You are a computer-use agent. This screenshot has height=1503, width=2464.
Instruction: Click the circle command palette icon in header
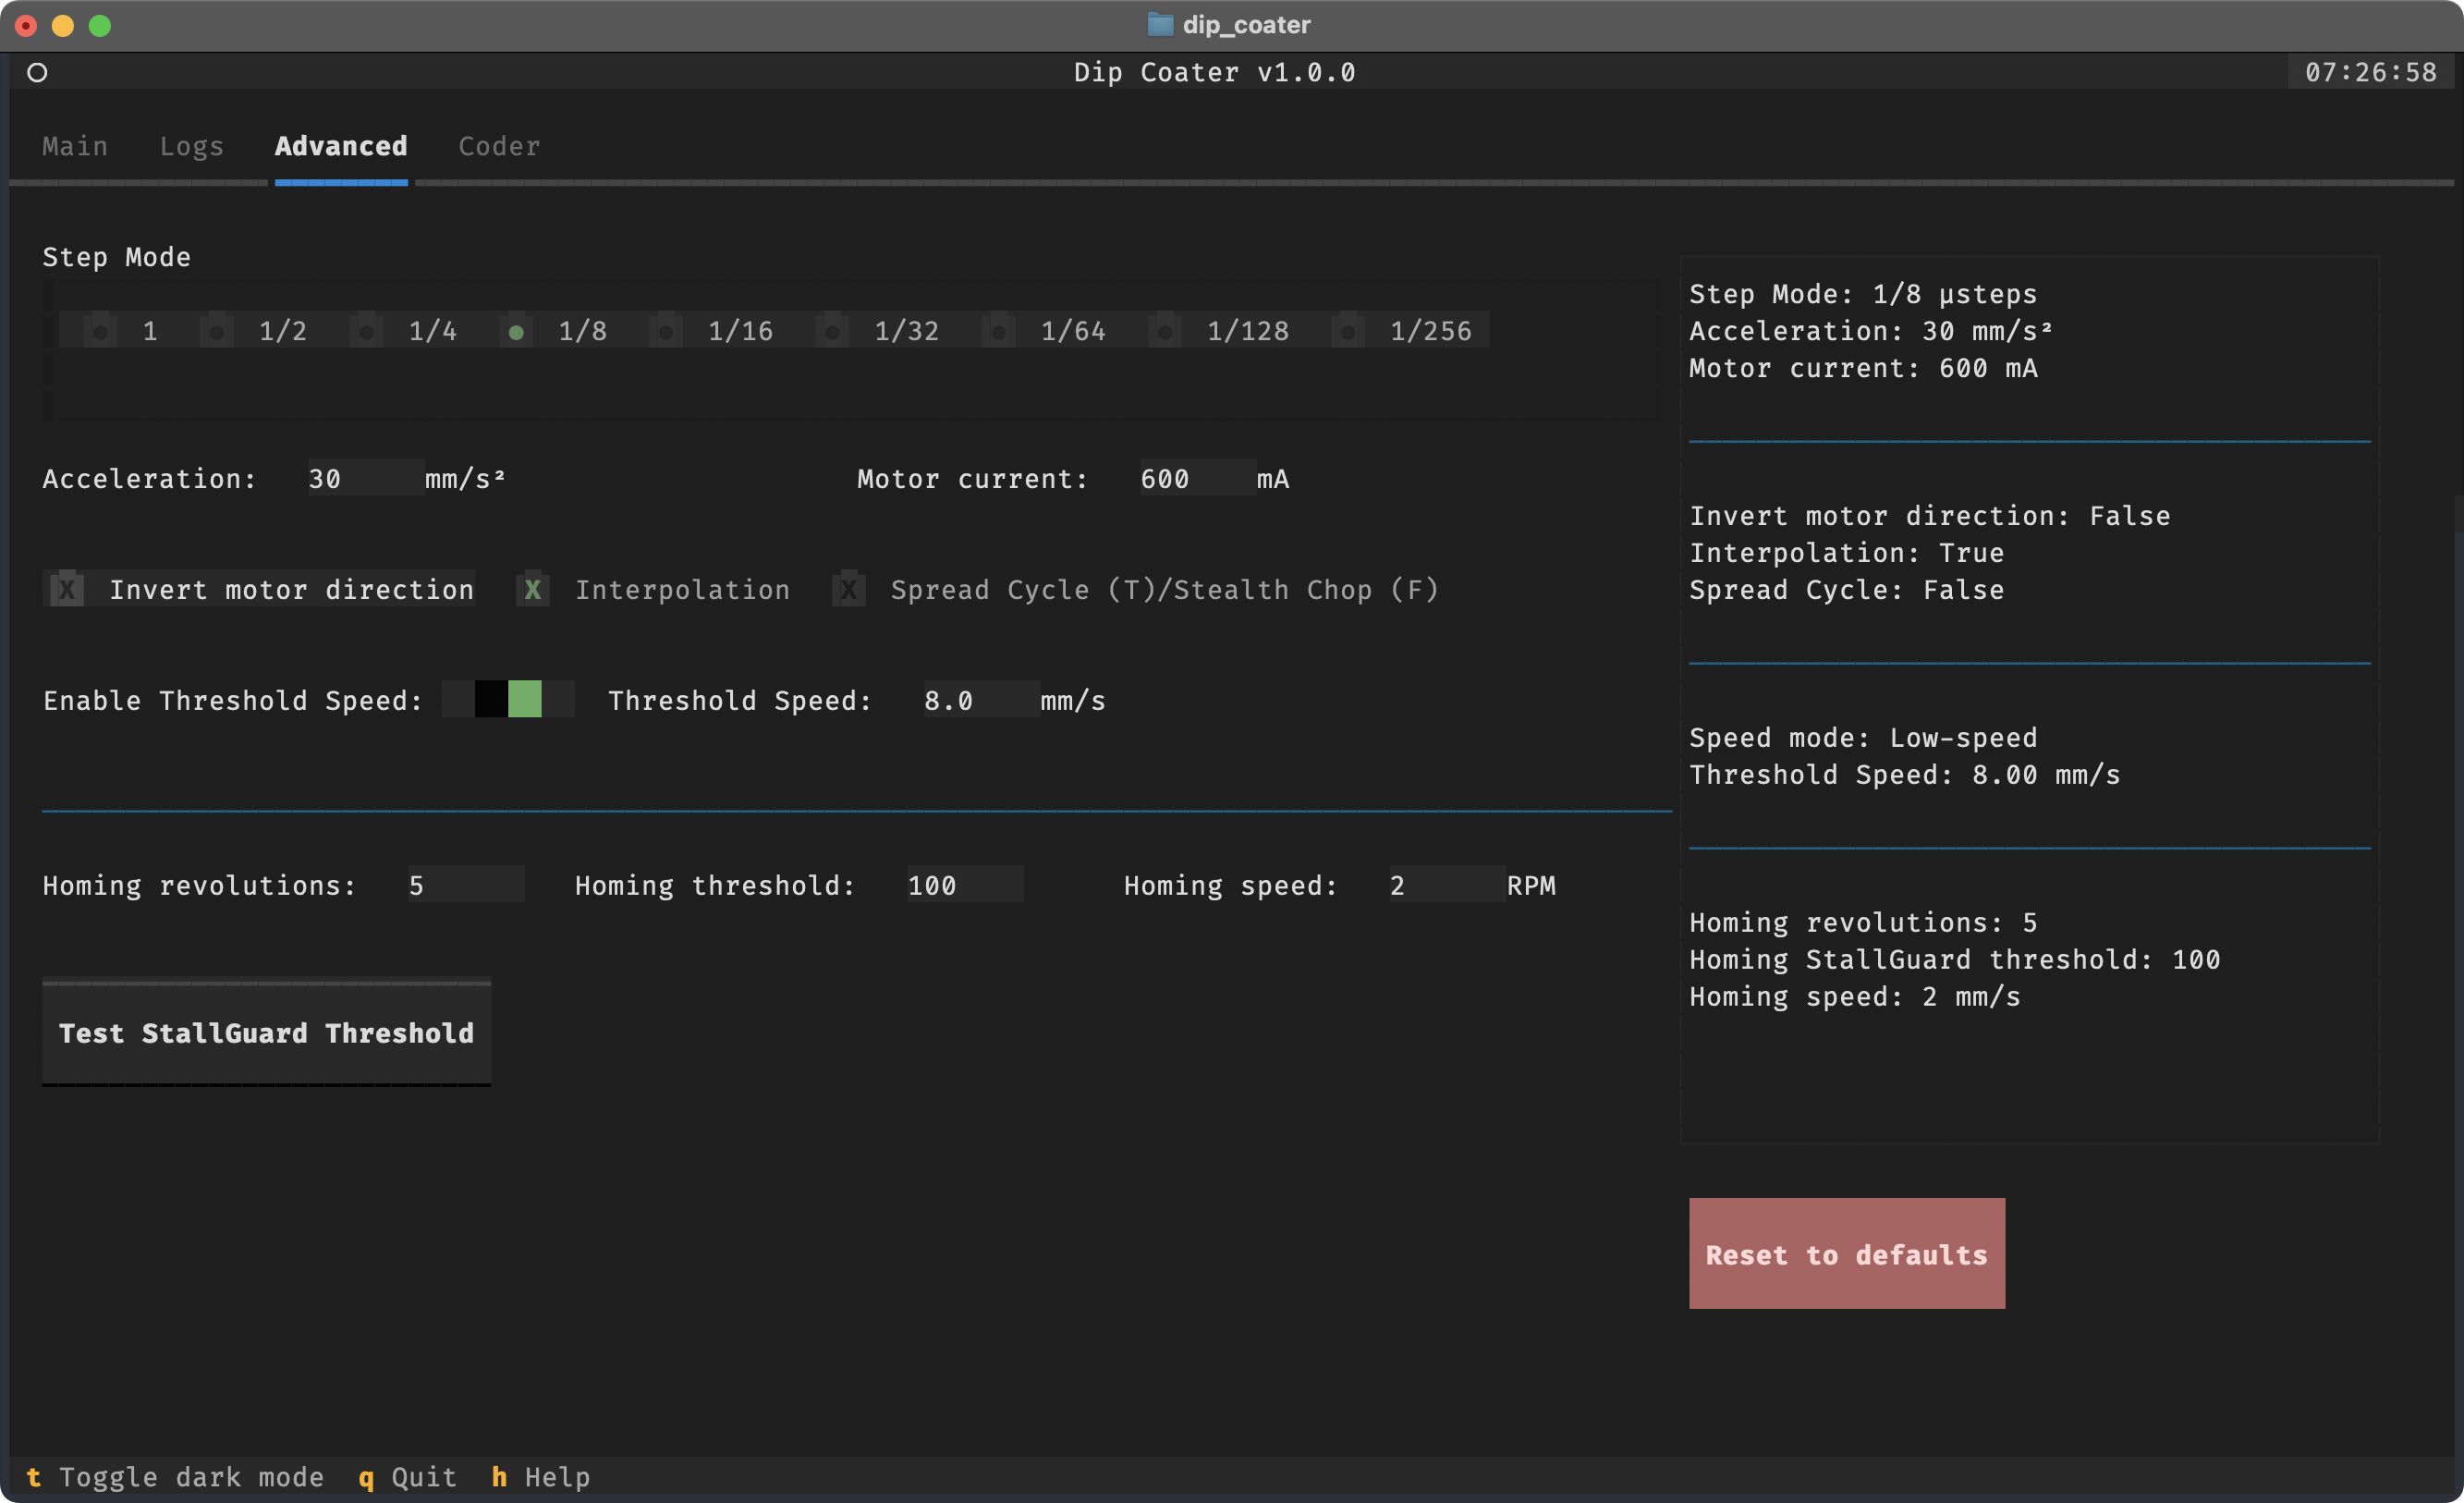click(x=37, y=72)
